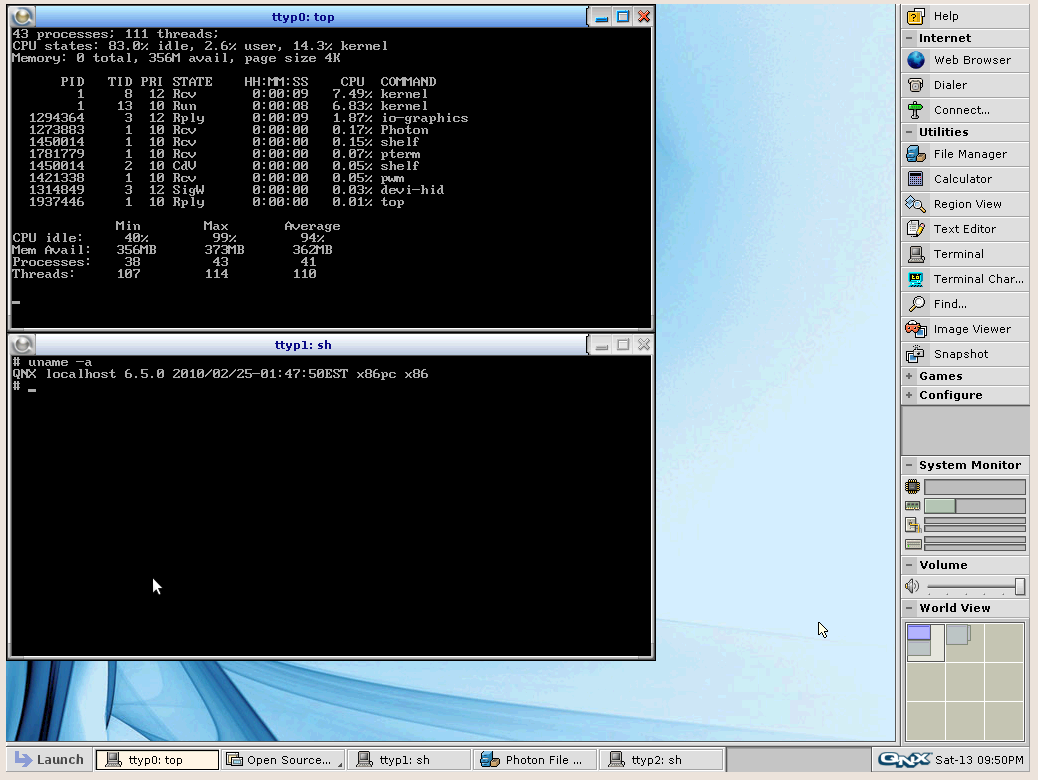Switch to Photon File taskbar item
This screenshot has width=1038, height=780.
pos(537,760)
